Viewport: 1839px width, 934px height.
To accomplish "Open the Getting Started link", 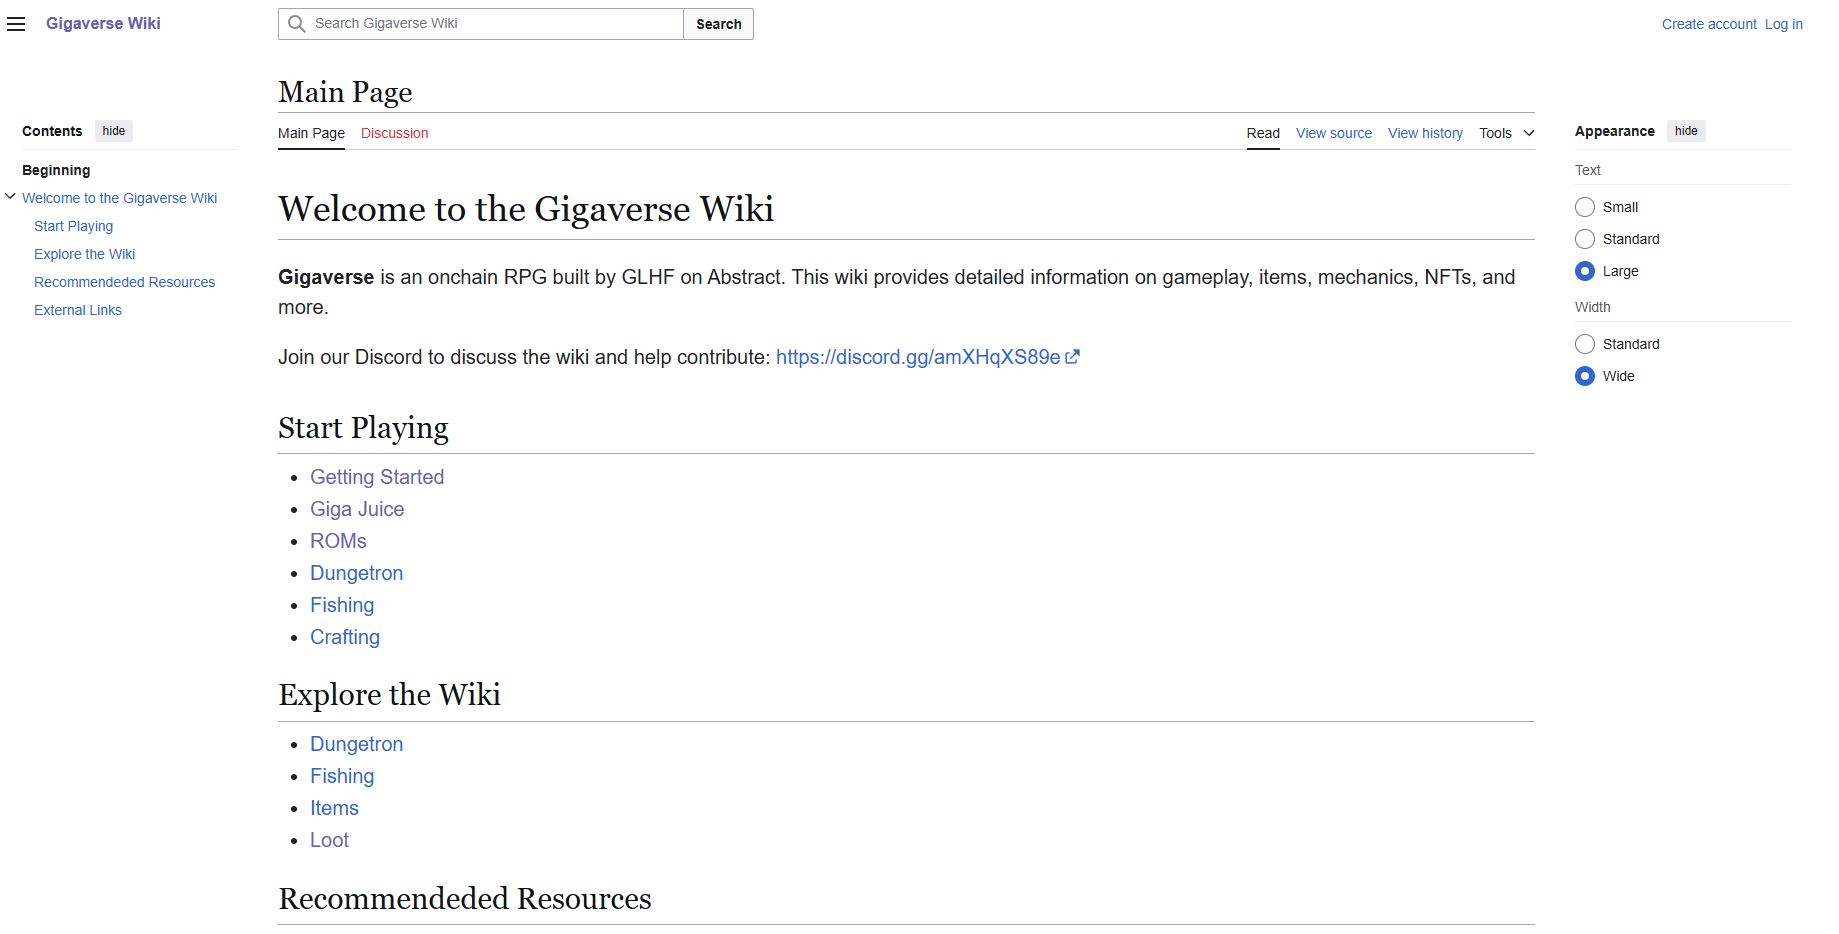I will pyautogui.click(x=377, y=477).
